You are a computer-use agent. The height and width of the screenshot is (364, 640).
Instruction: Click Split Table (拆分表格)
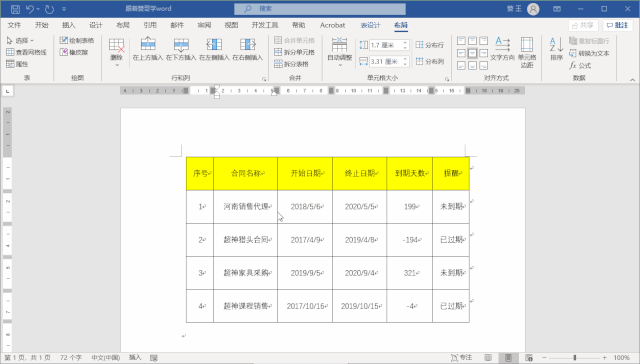[291, 64]
